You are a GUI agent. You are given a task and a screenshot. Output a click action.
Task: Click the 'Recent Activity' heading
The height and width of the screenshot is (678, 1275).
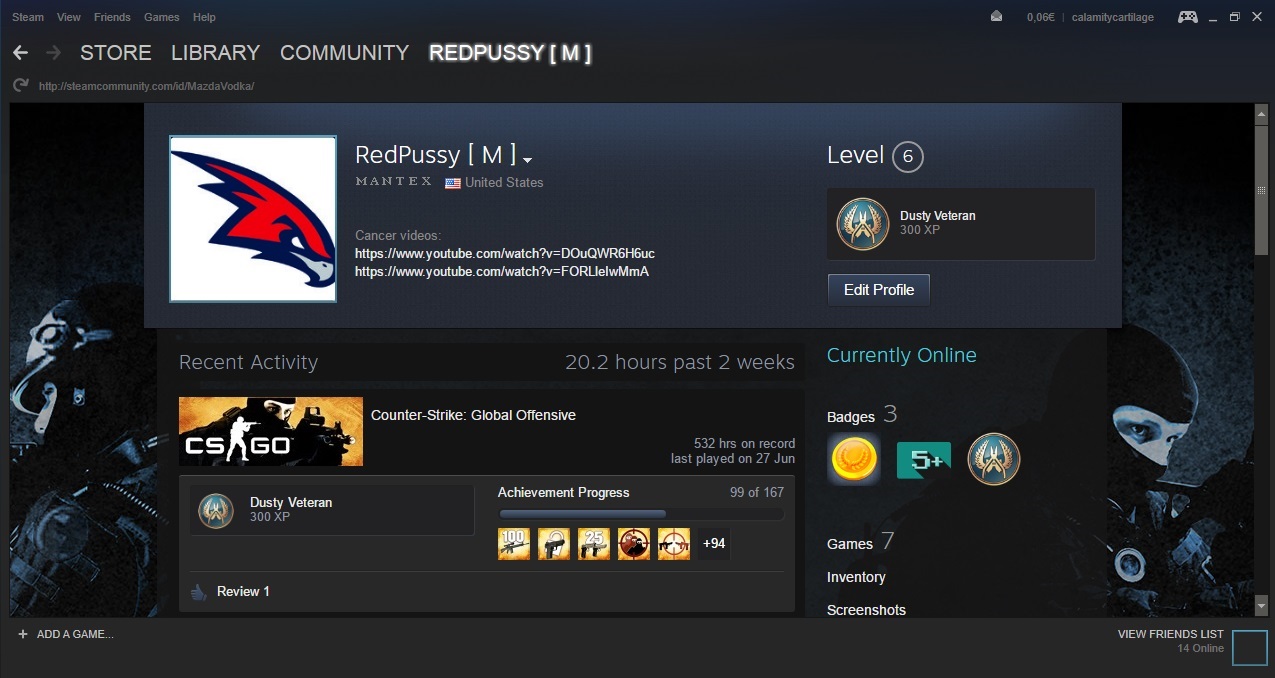[248, 362]
